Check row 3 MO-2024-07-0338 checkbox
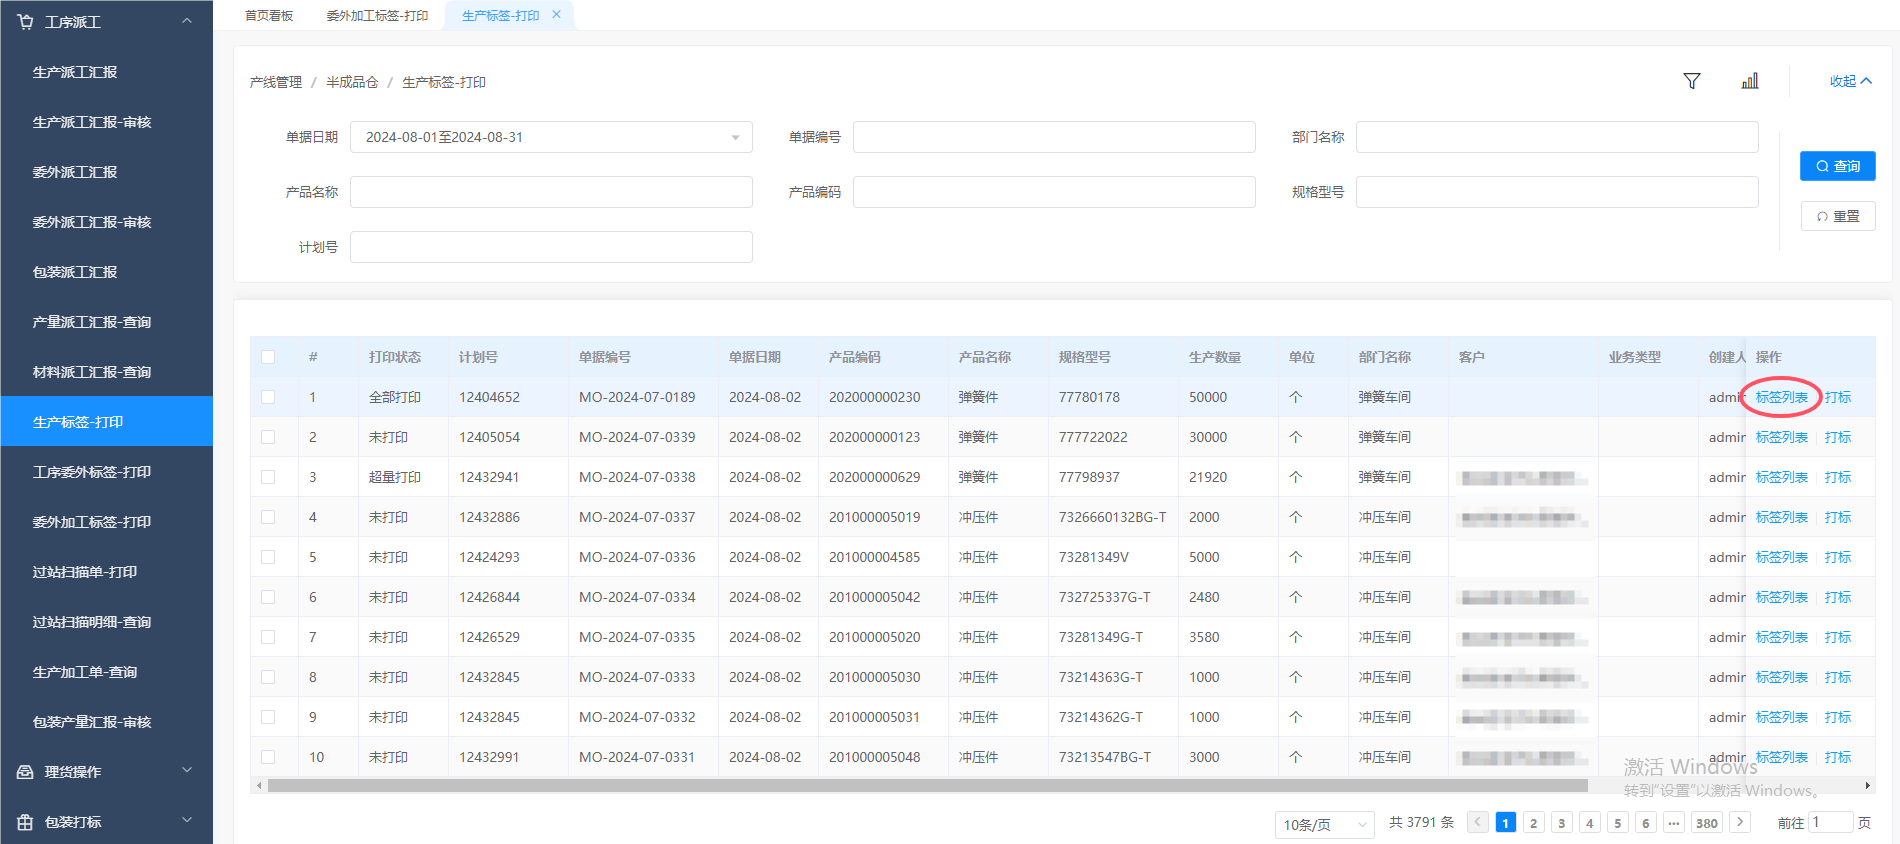The width and height of the screenshot is (1900, 844). point(268,477)
